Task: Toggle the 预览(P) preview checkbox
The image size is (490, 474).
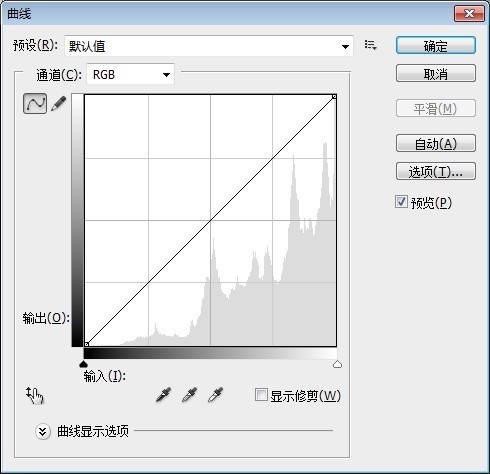Action: tap(401, 202)
